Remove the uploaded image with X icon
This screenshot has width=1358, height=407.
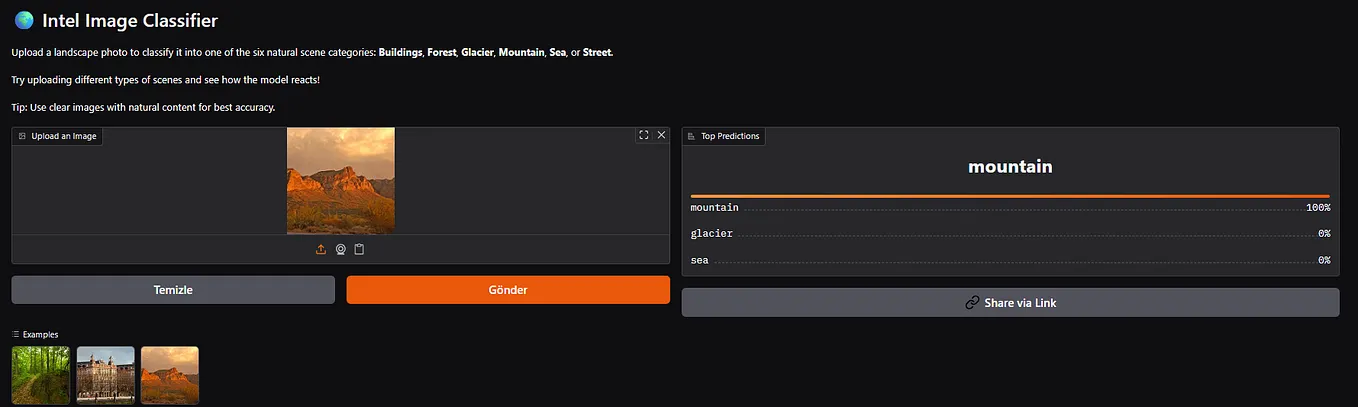[661, 135]
